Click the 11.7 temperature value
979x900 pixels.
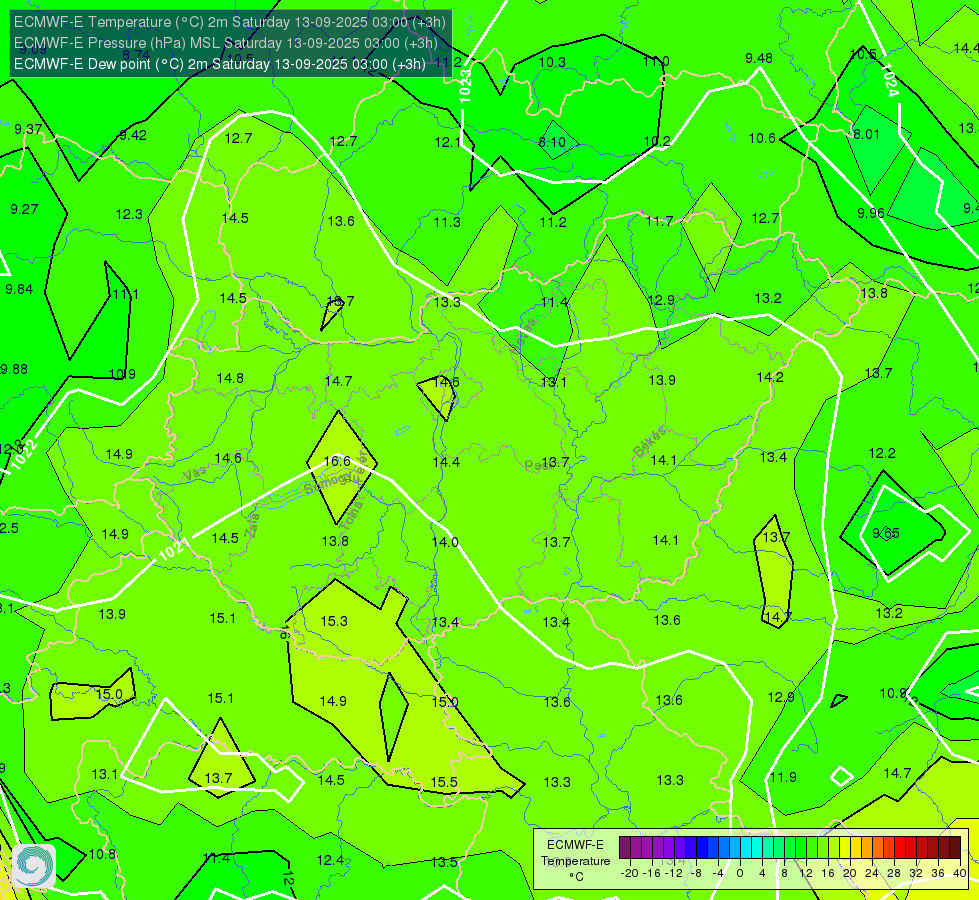pyautogui.click(x=659, y=221)
